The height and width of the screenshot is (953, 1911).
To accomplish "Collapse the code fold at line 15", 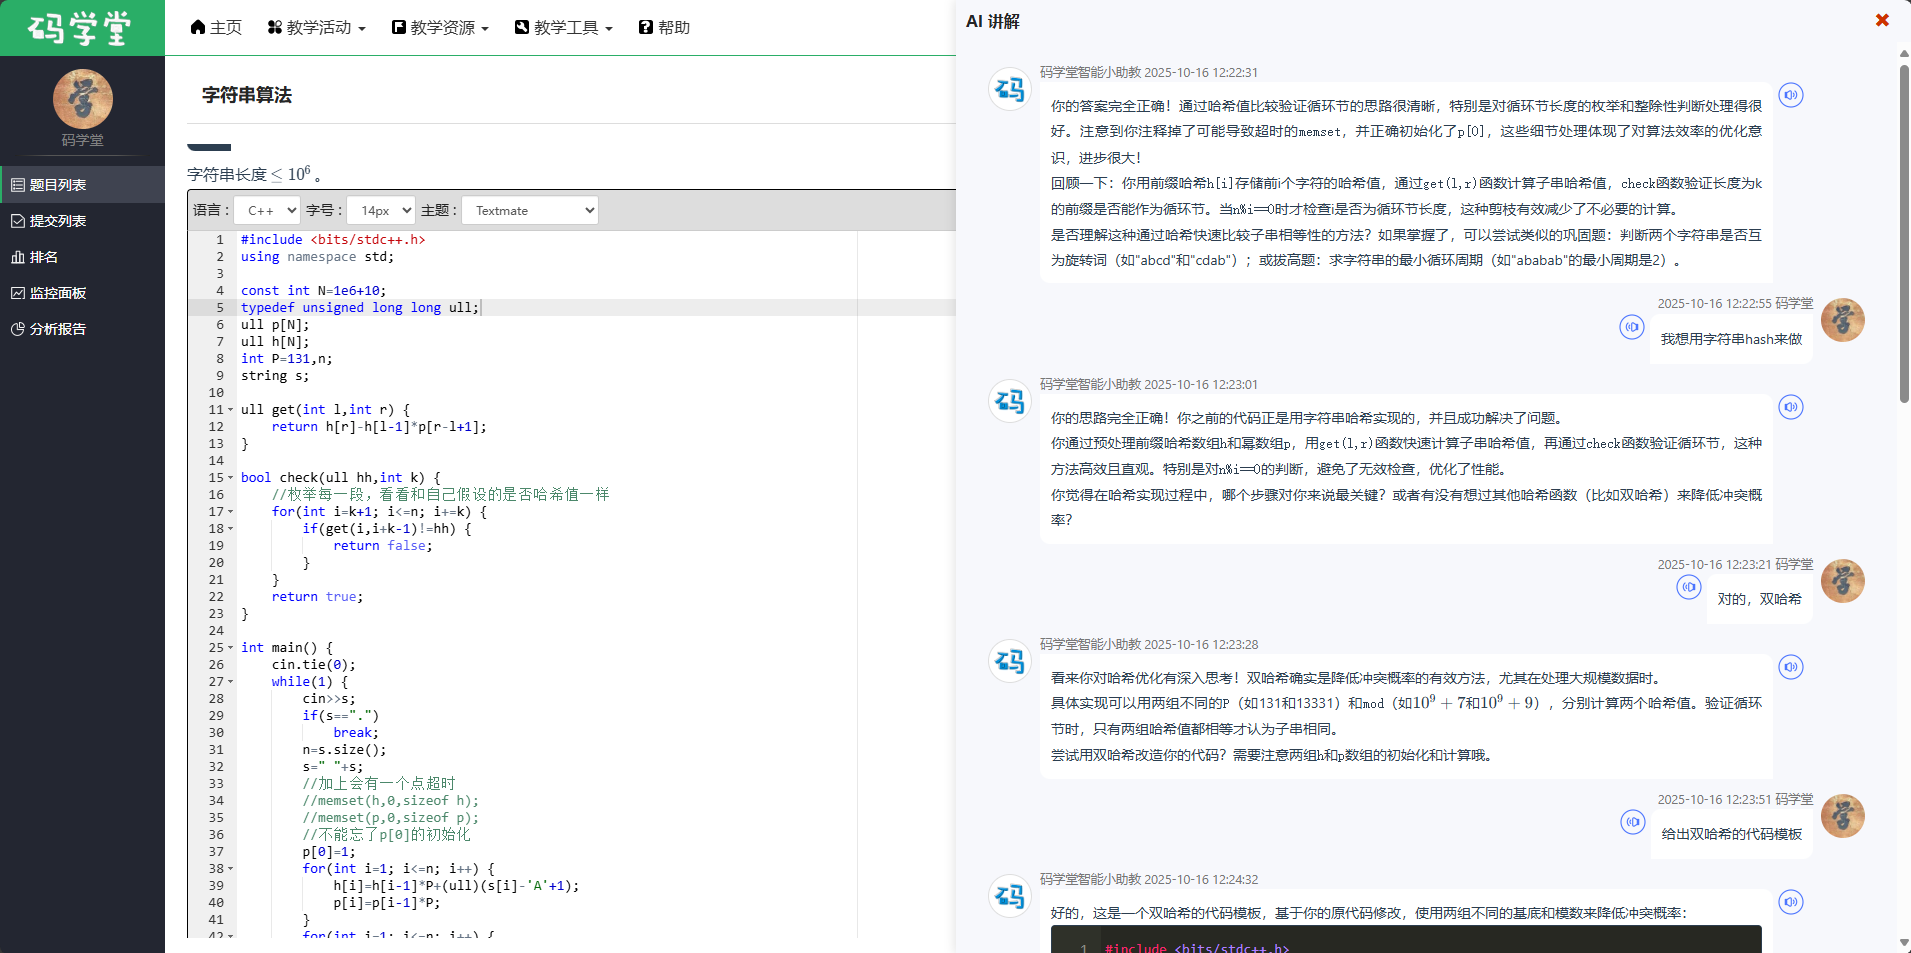I will click(231, 478).
